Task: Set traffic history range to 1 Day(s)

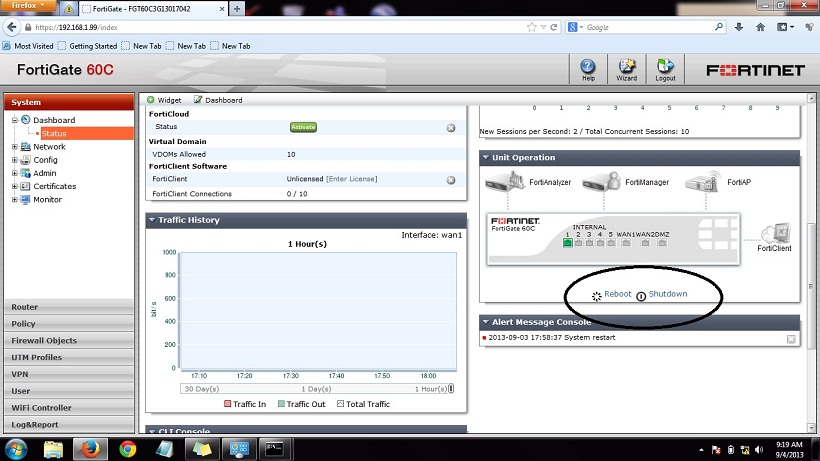Action: 316,389
